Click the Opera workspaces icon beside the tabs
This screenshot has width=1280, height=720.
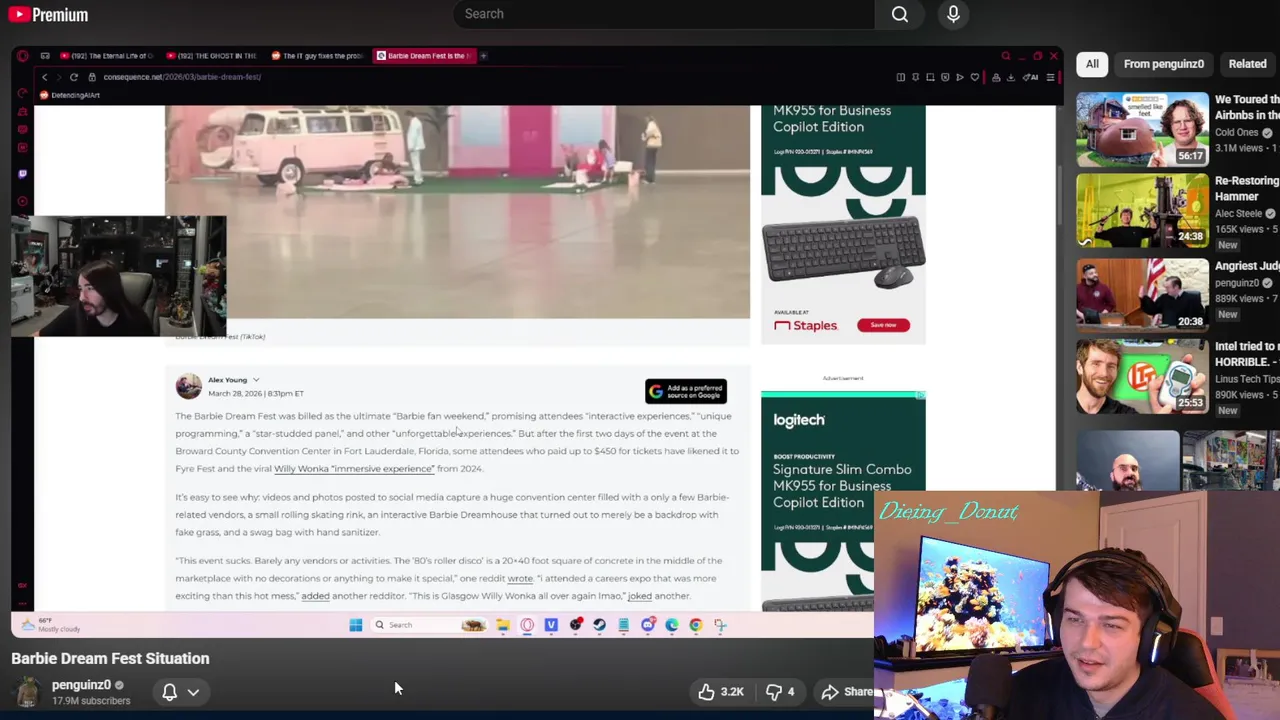point(45,56)
